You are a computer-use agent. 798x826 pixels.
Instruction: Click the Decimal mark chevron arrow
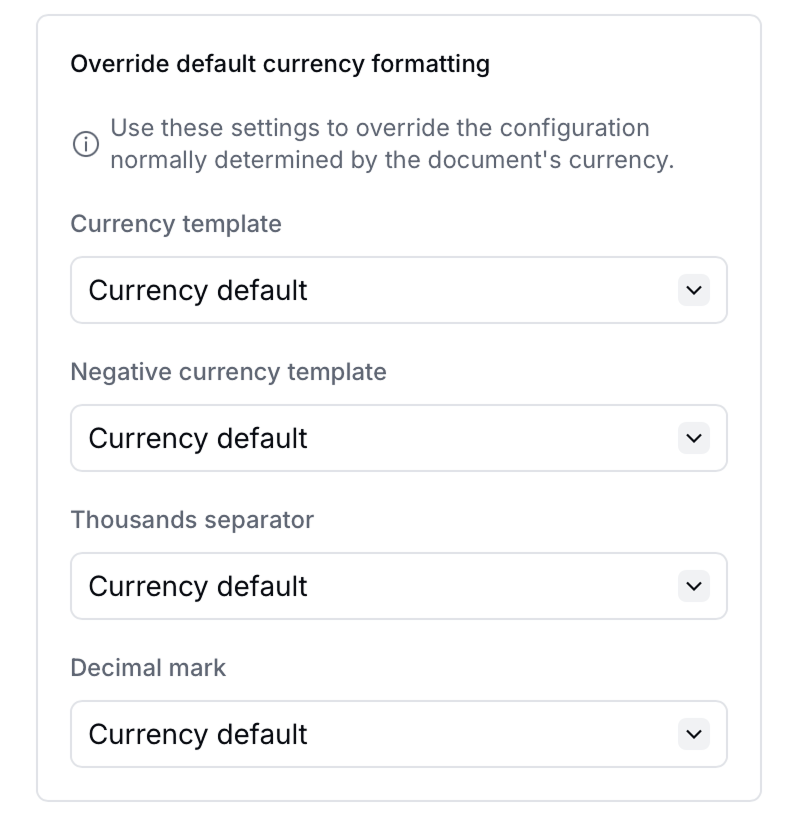[694, 734]
